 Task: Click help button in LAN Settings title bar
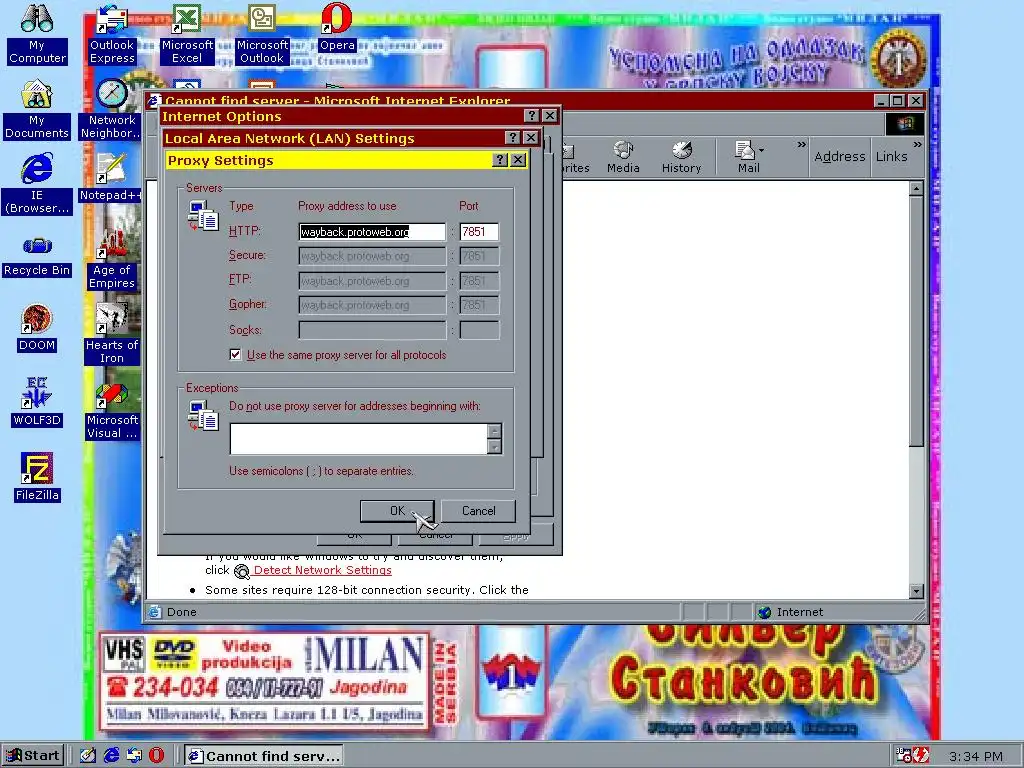(513, 138)
